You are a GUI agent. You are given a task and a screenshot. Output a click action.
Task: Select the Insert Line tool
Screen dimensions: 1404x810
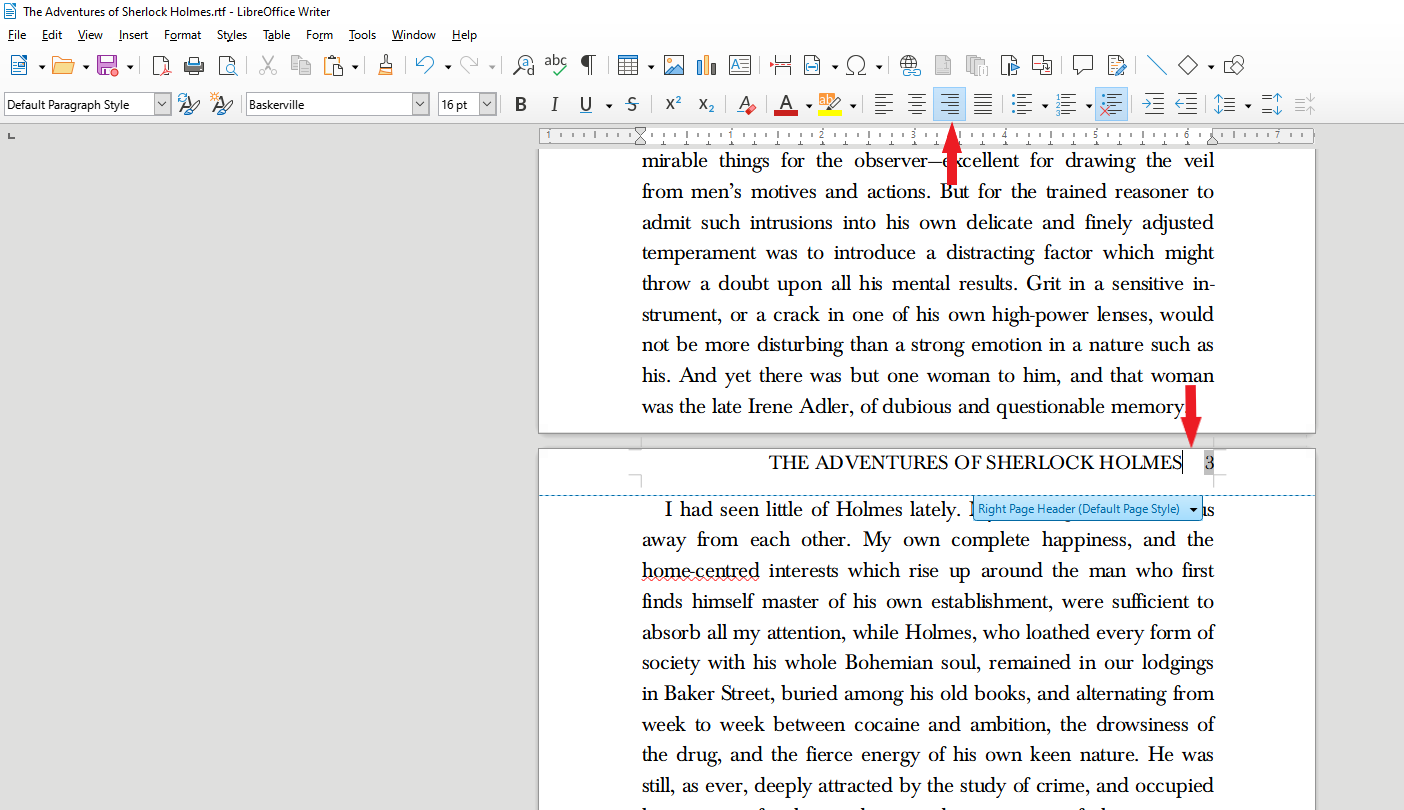tap(1157, 66)
